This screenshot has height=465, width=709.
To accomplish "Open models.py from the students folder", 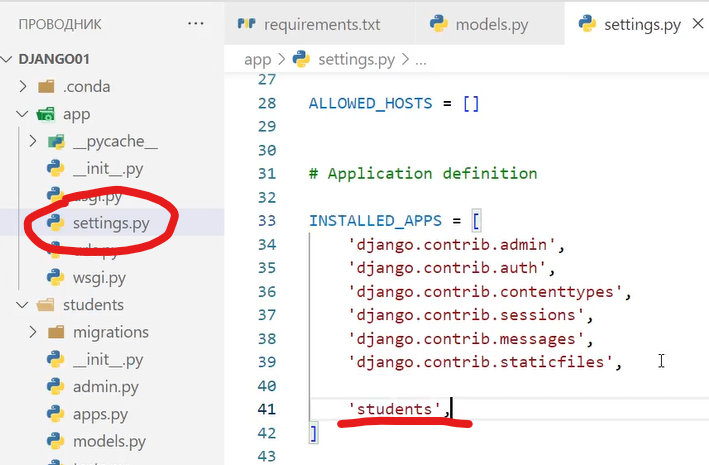I will click(x=109, y=440).
